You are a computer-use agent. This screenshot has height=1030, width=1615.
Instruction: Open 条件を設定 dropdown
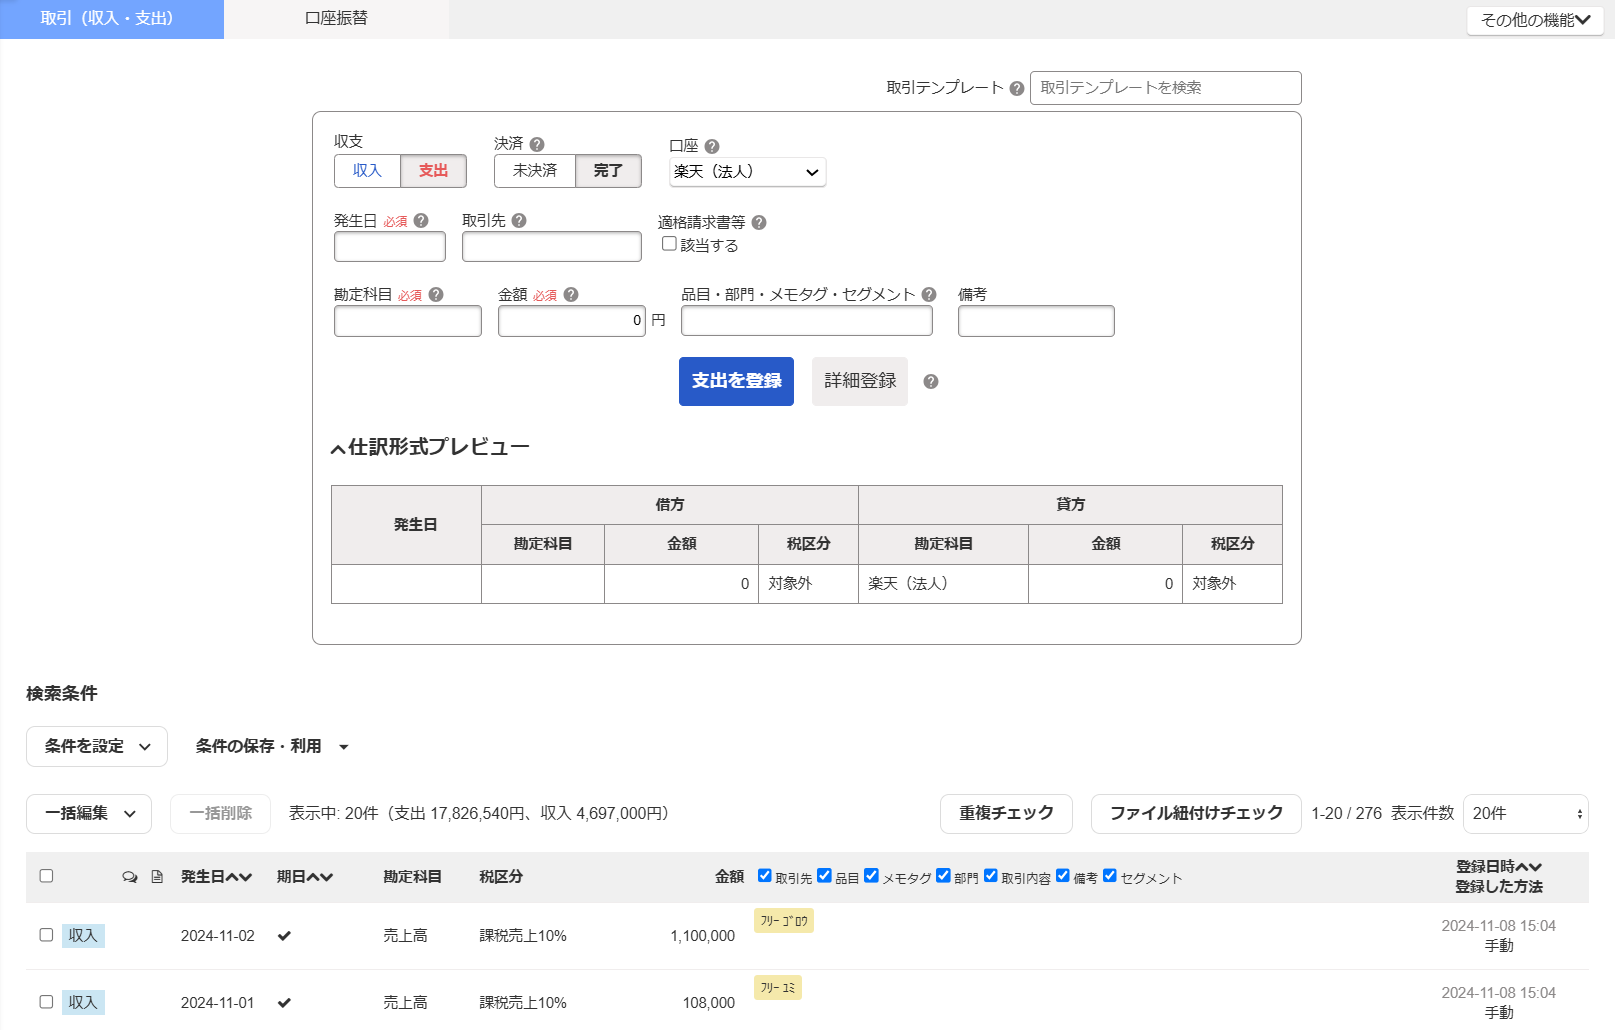pos(97,747)
